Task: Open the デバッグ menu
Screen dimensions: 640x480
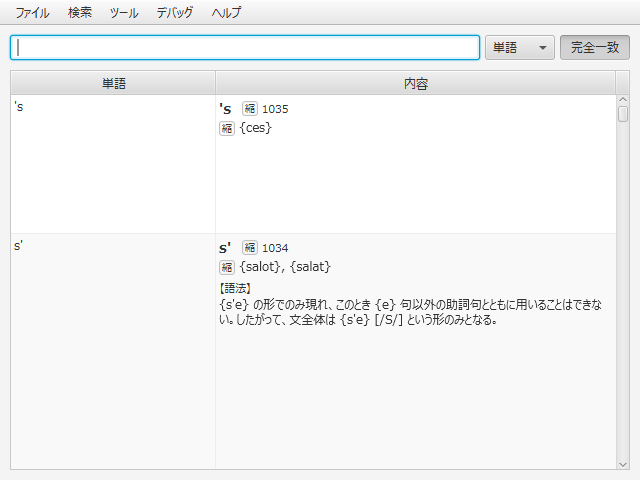Action: click(175, 13)
